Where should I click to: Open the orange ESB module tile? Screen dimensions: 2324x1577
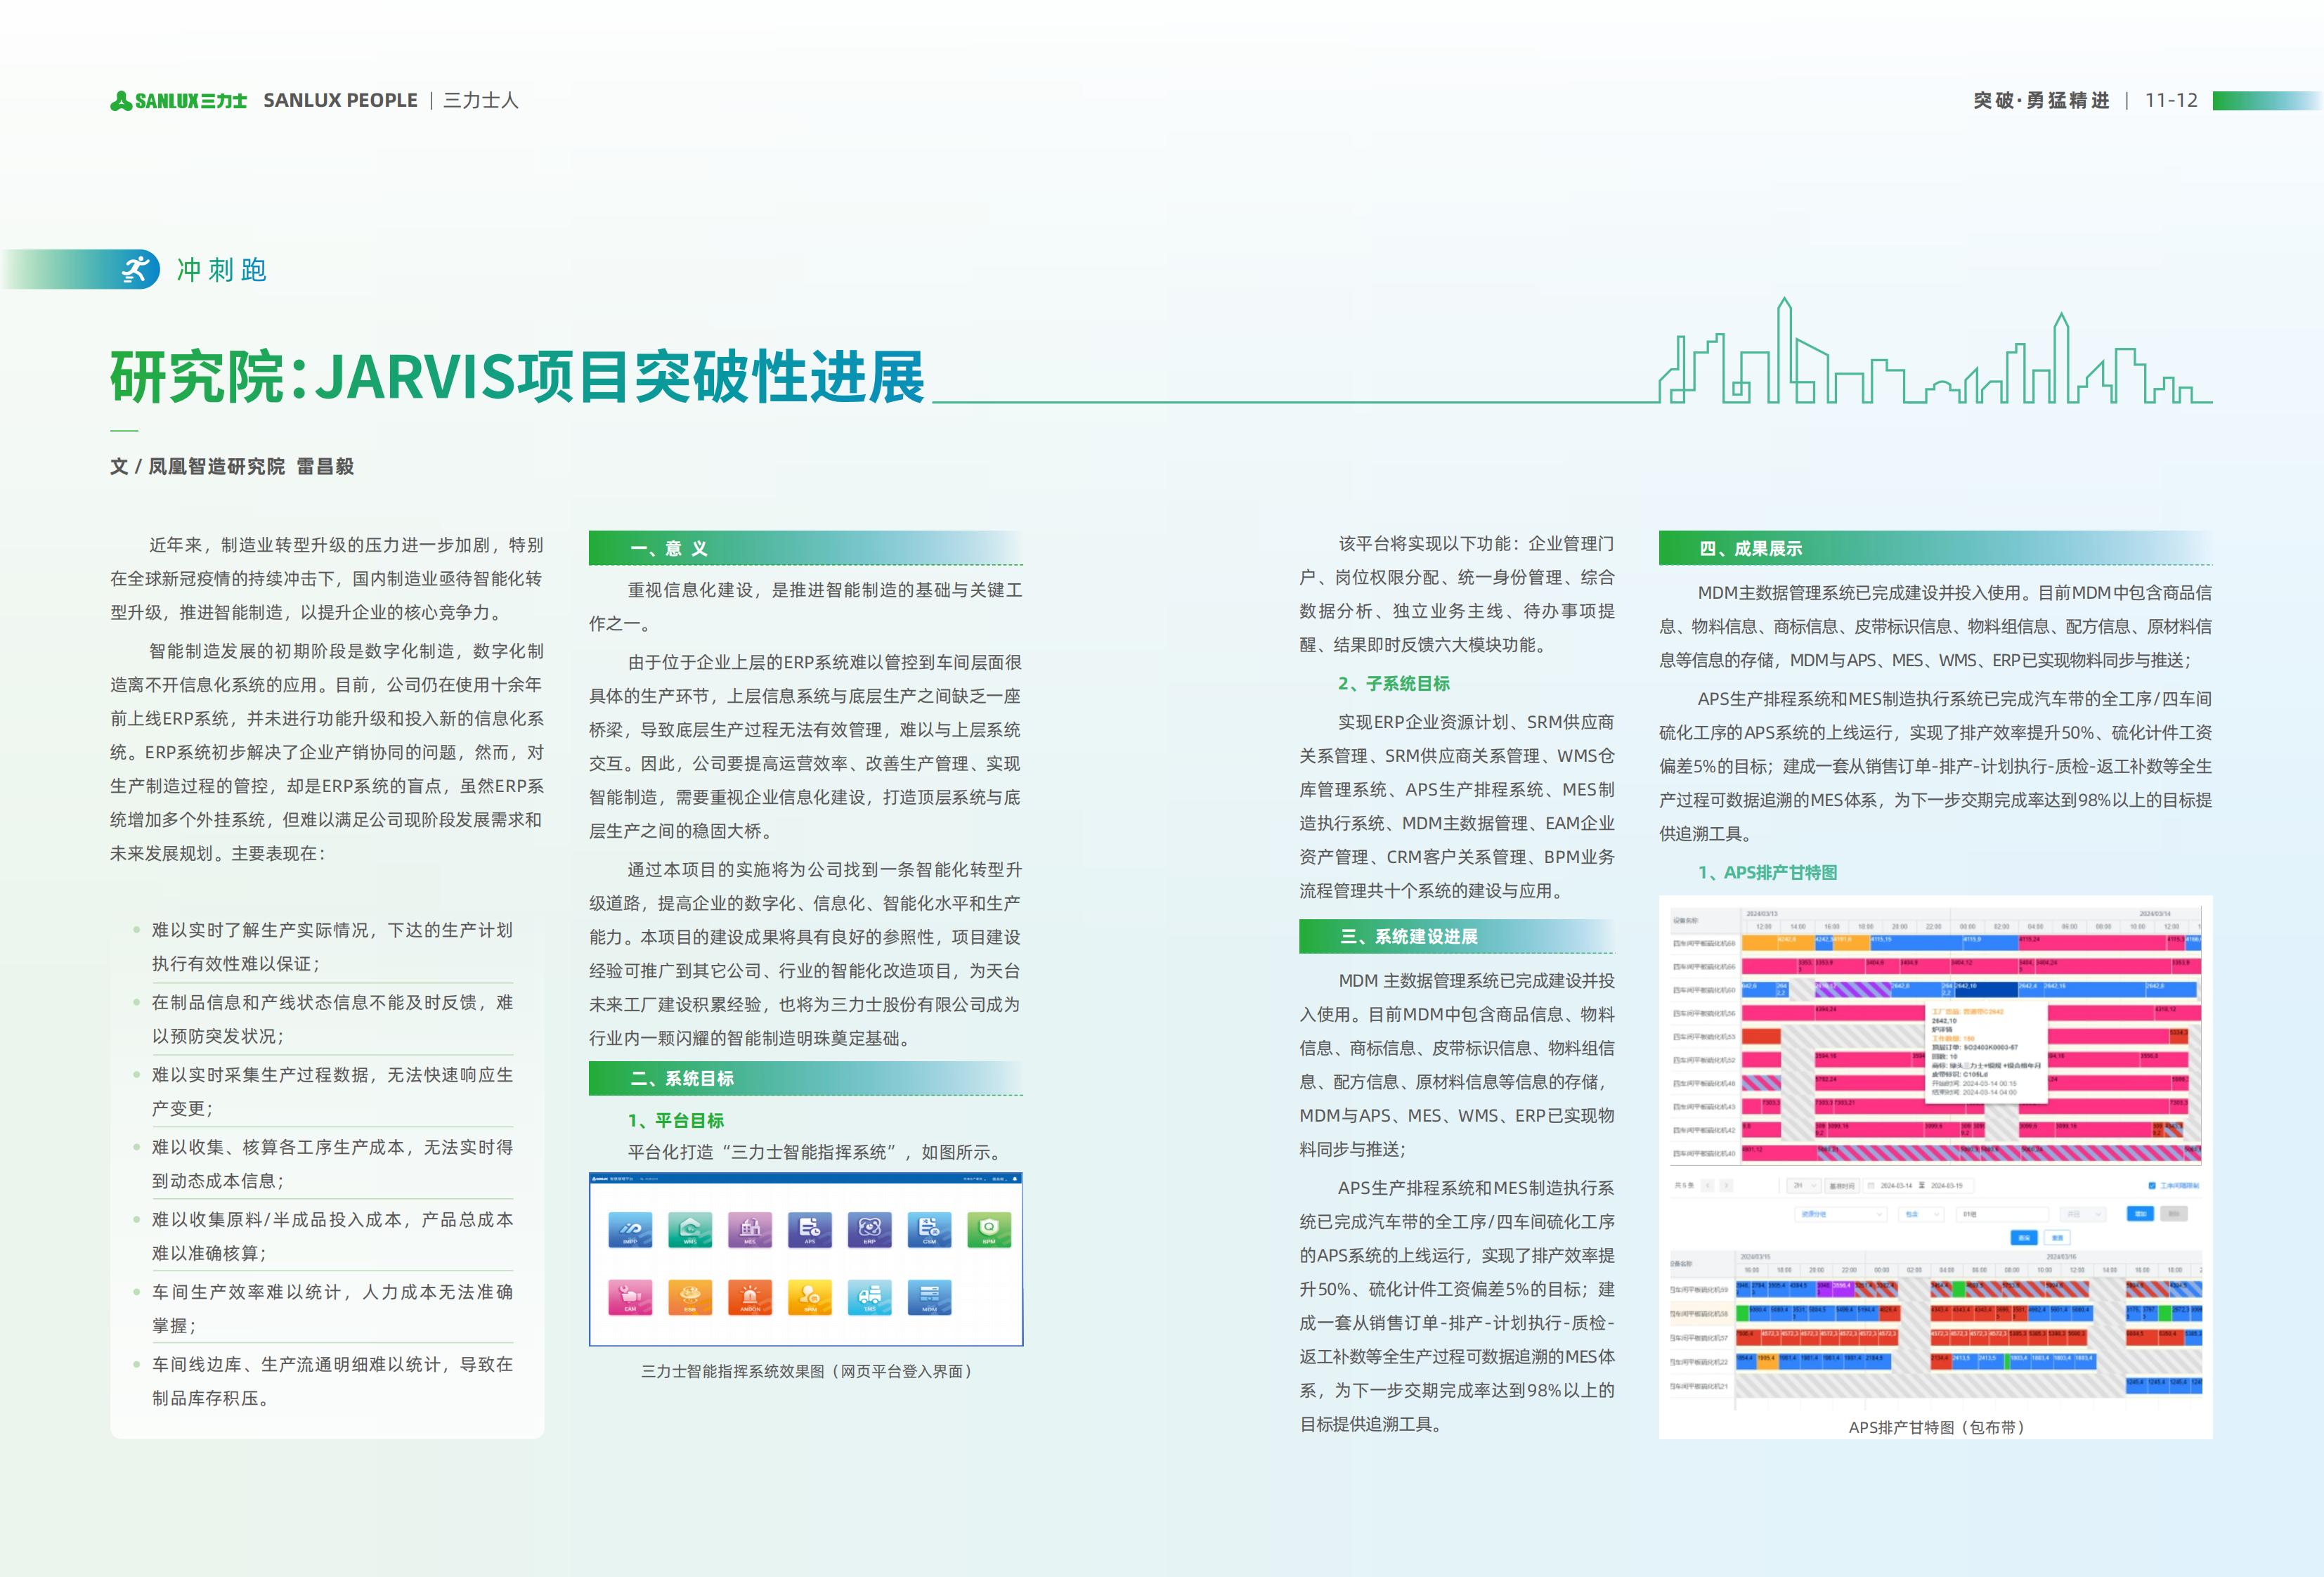click(690, 1297)
